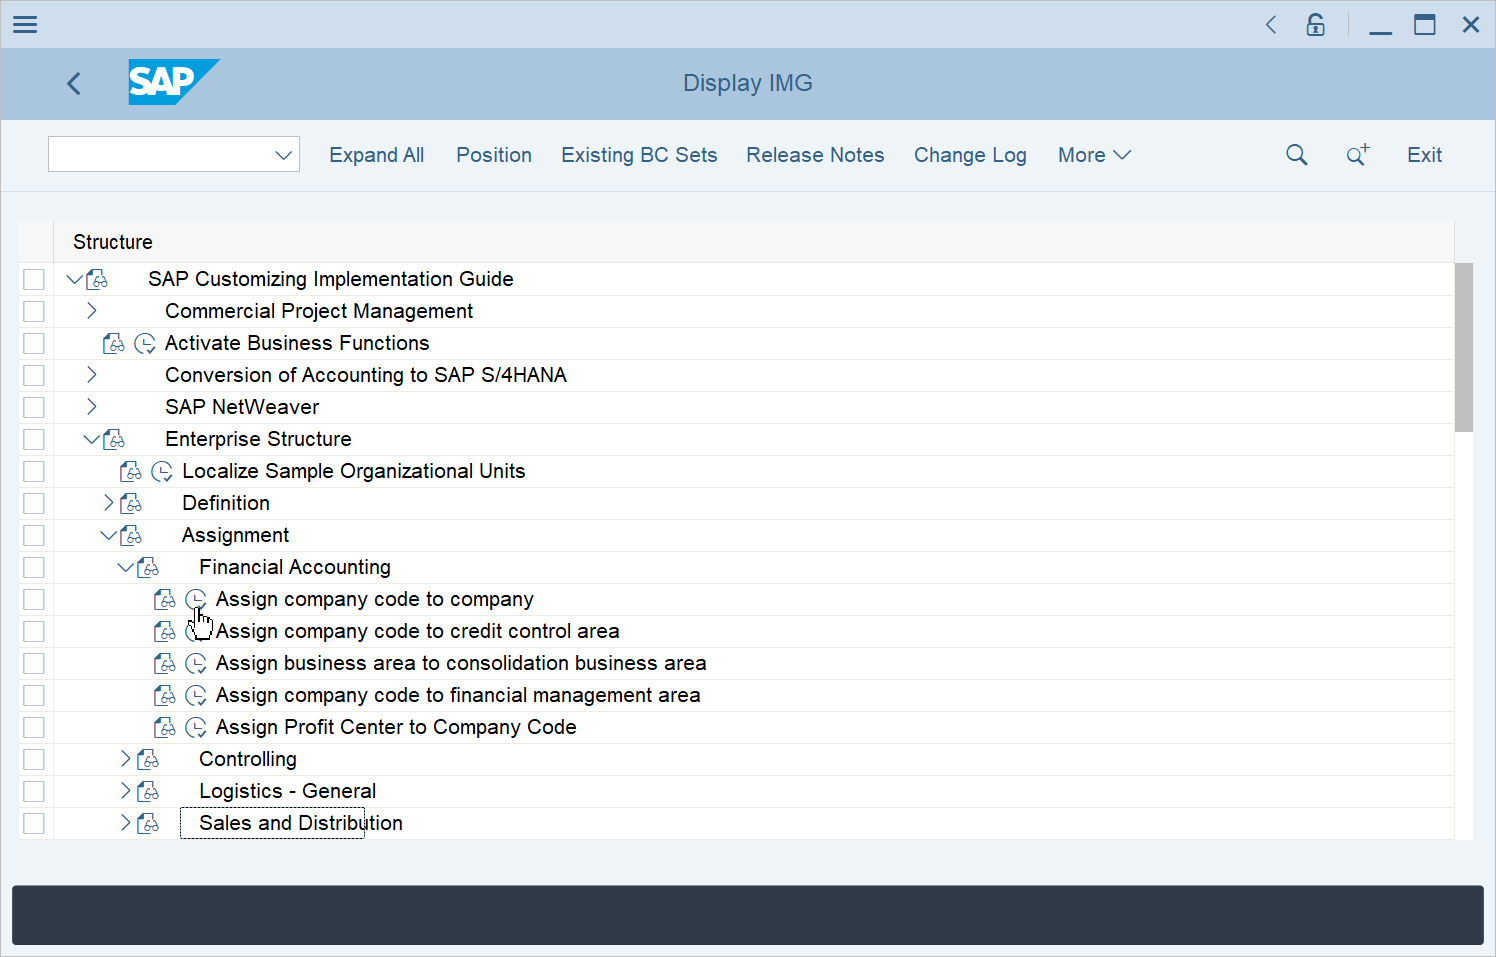Execute activity icon for business area to consolidation business area
This screenshot has width=1496, height=957.
click(x=196, y=663)
